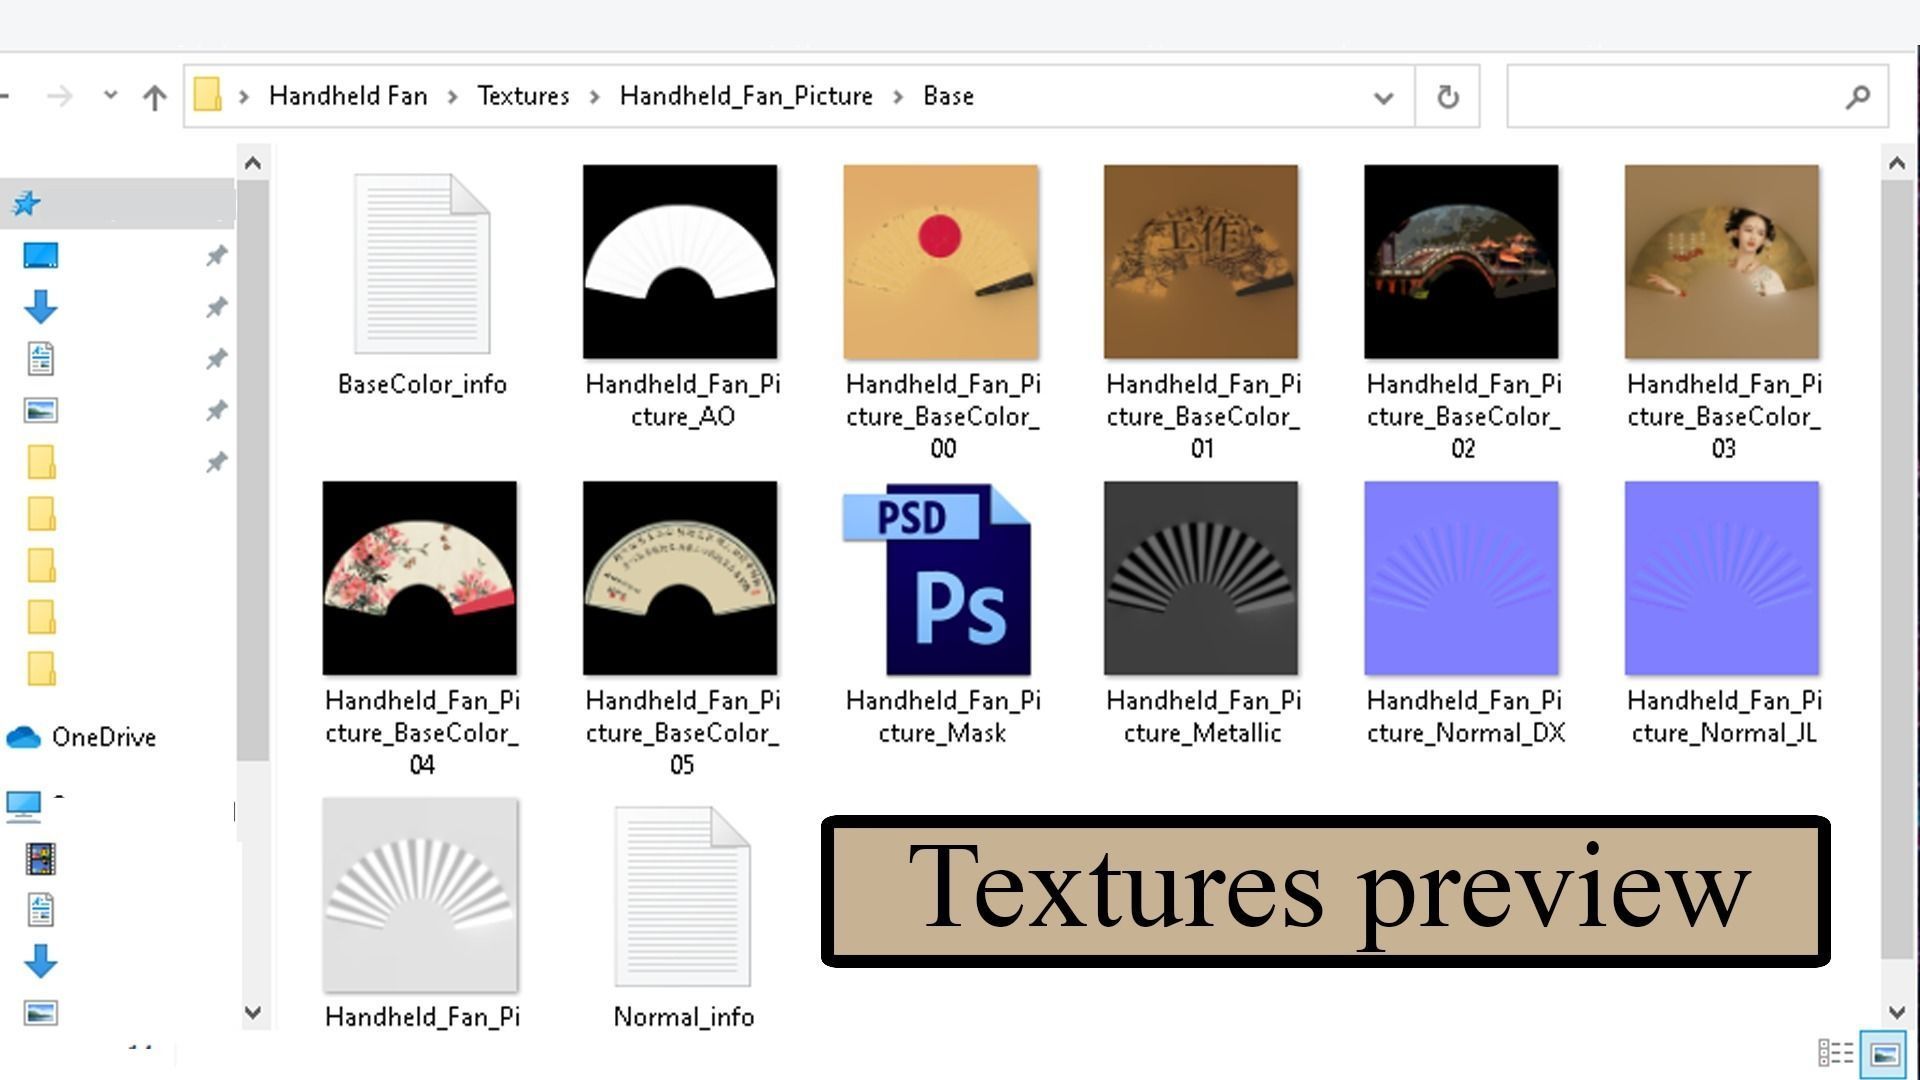Switch to the large thumbnails view

1884,1054
